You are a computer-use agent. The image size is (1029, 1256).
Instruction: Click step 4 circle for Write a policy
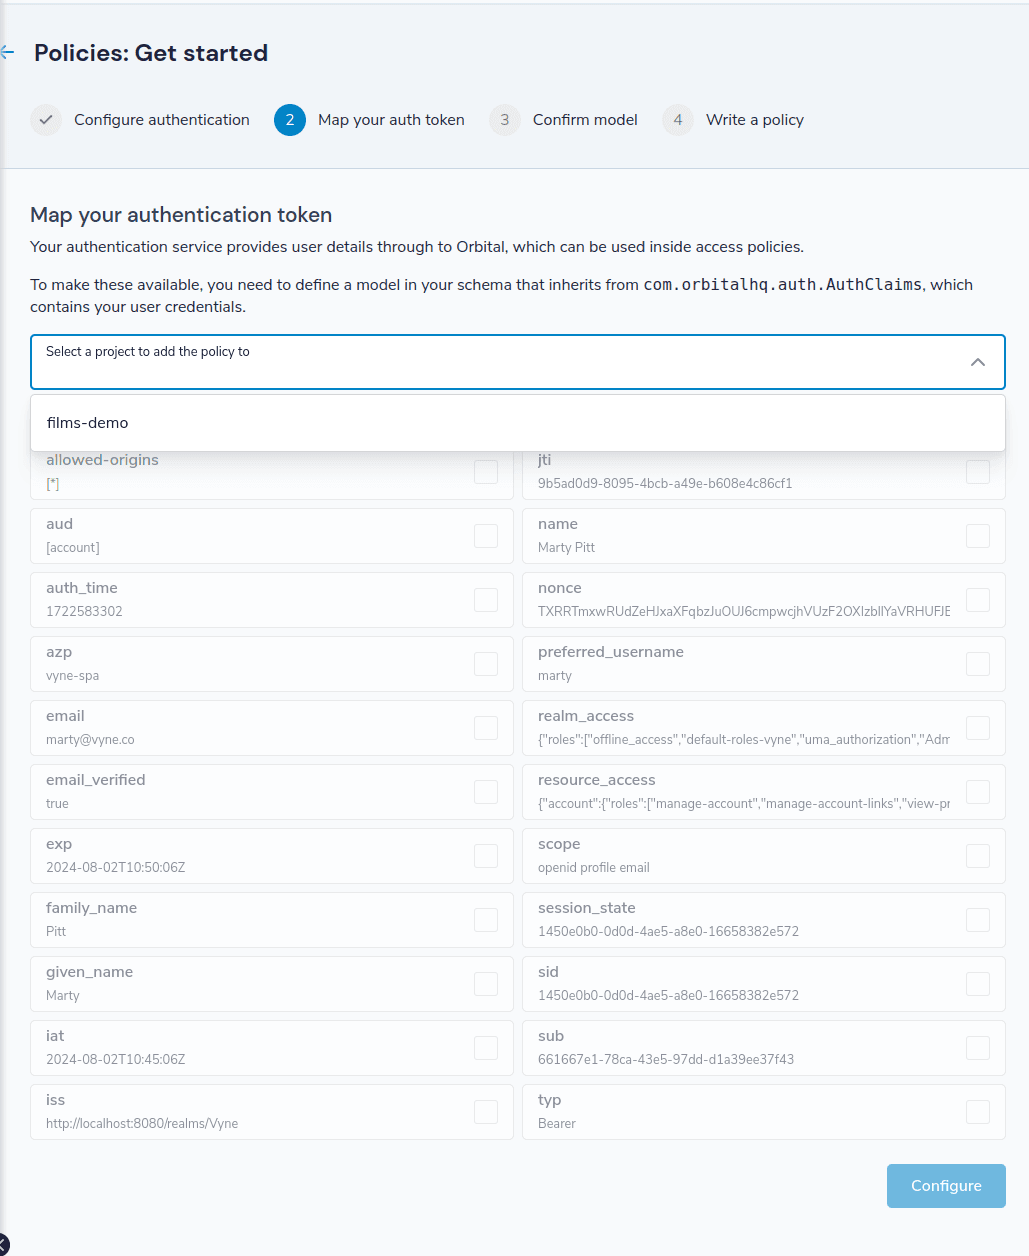point(678,120)
